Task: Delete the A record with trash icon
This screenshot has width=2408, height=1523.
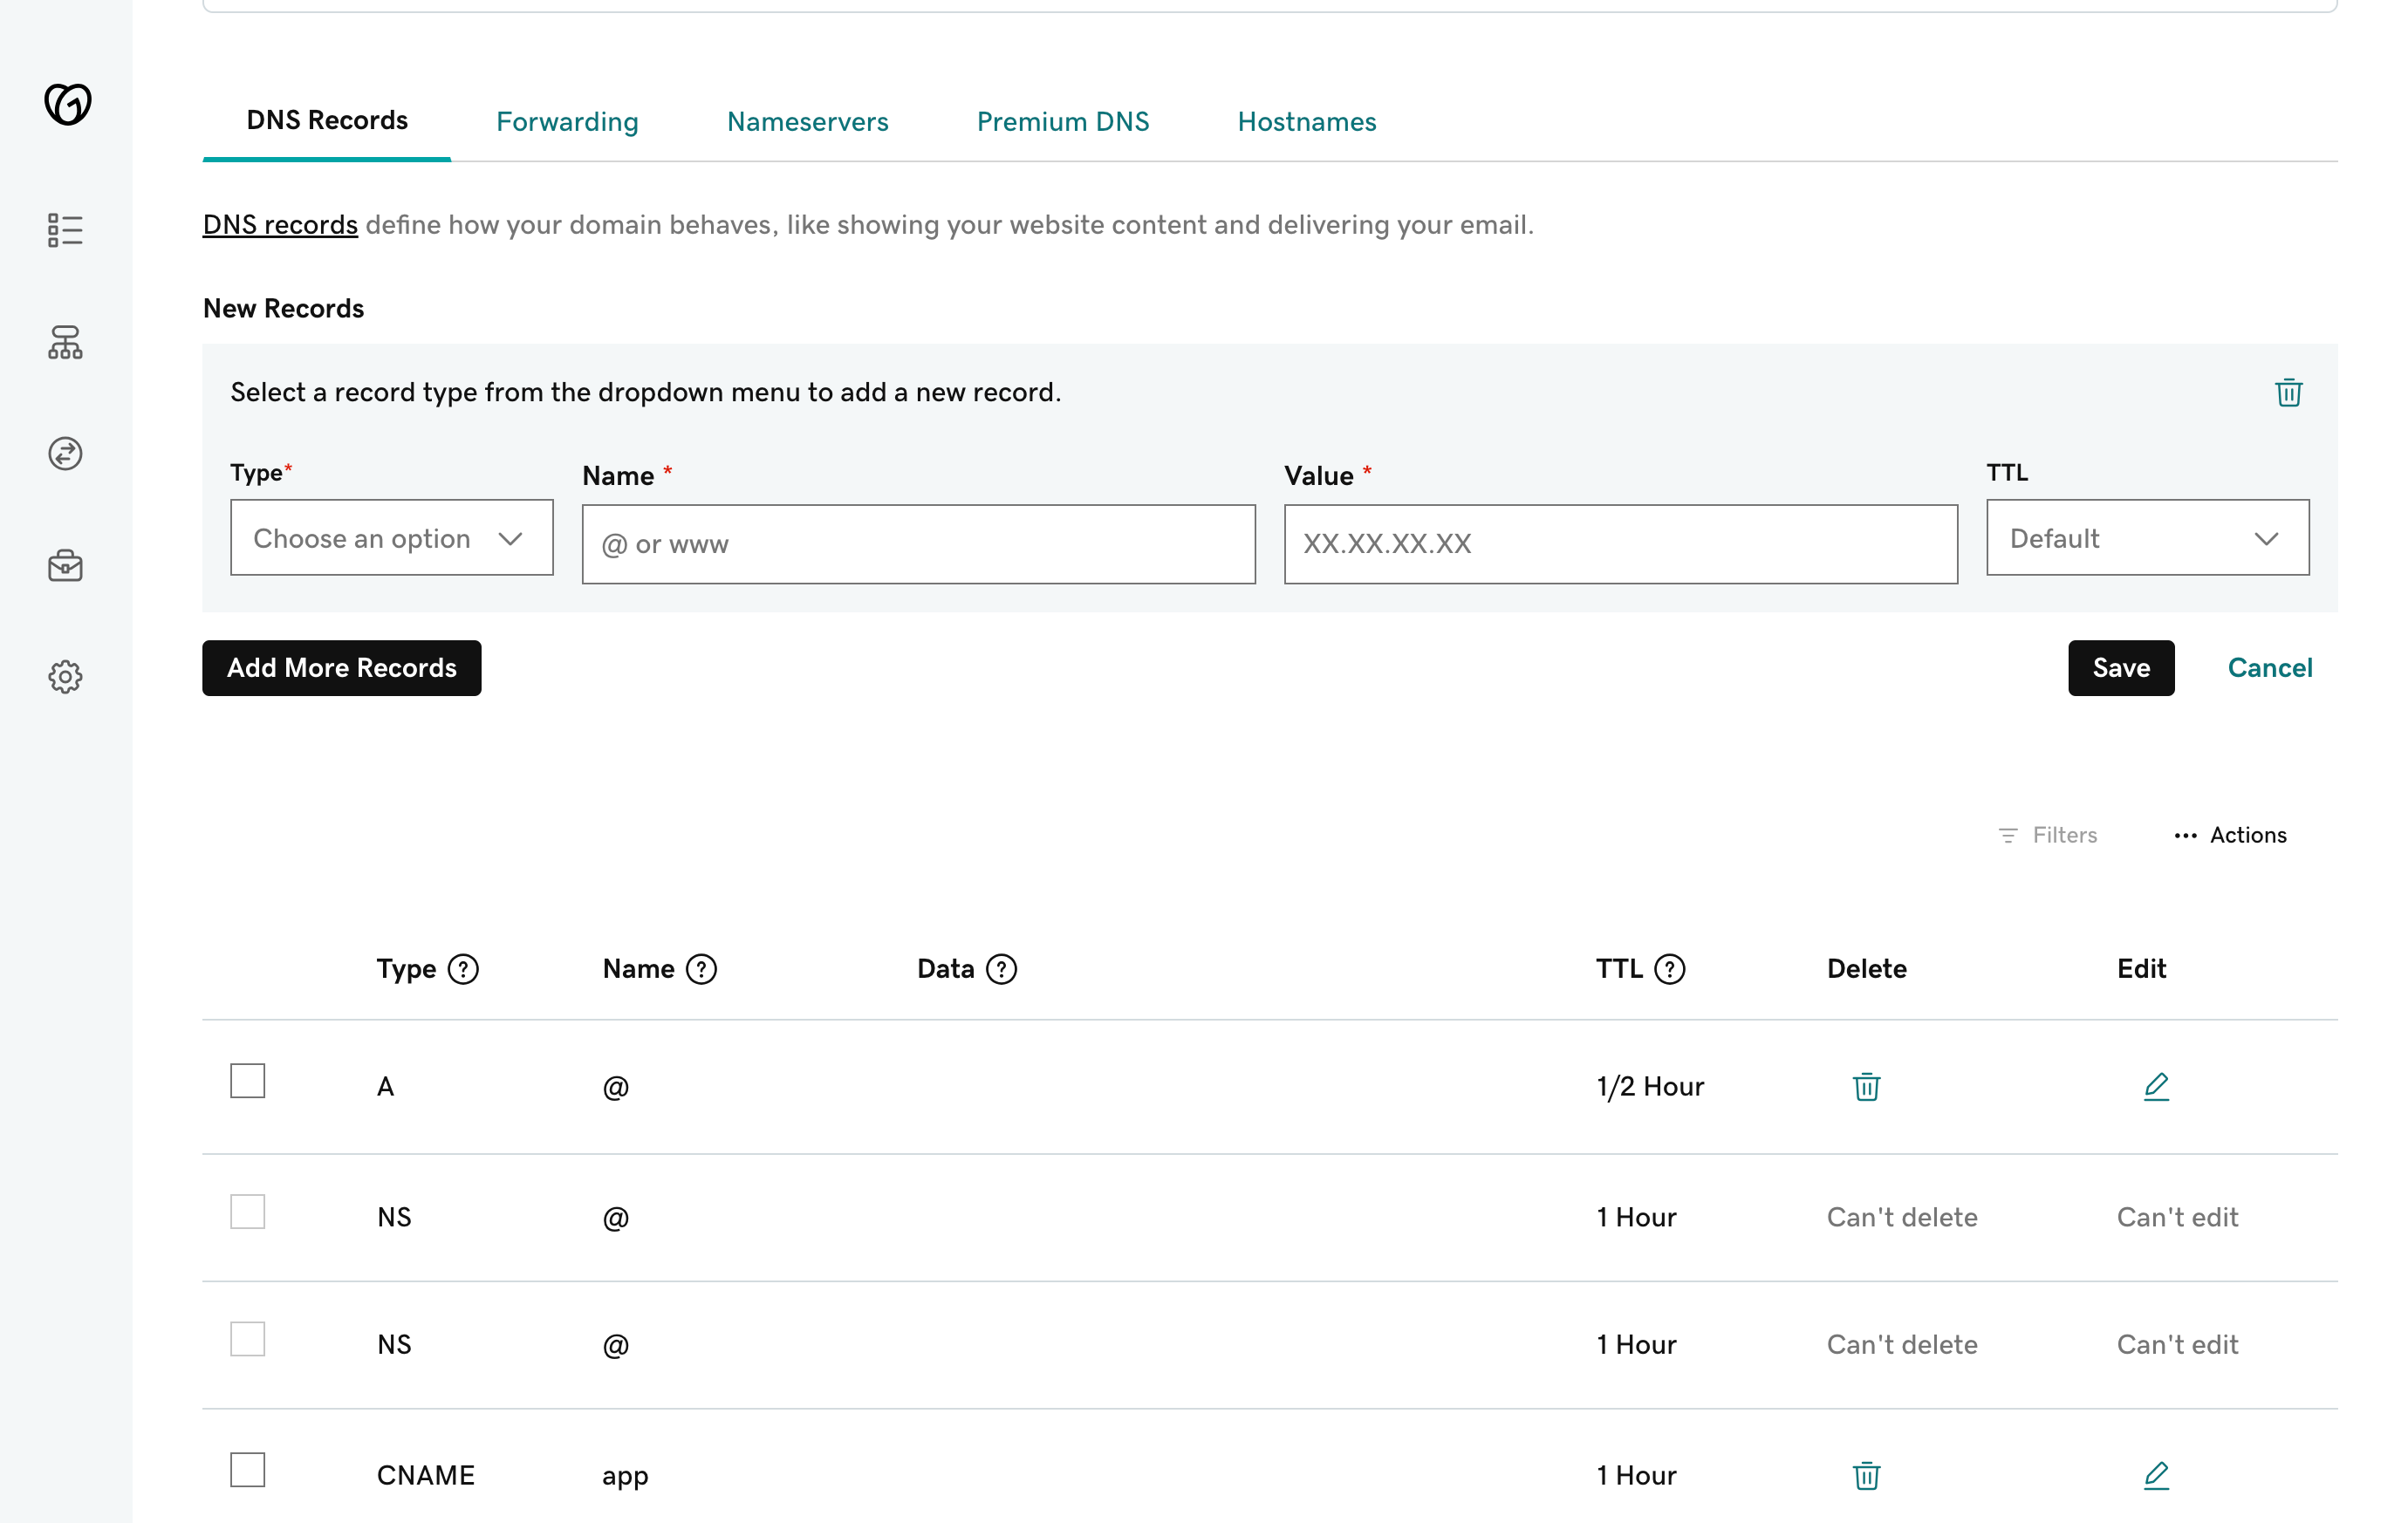Action: coord(1866,1087)
